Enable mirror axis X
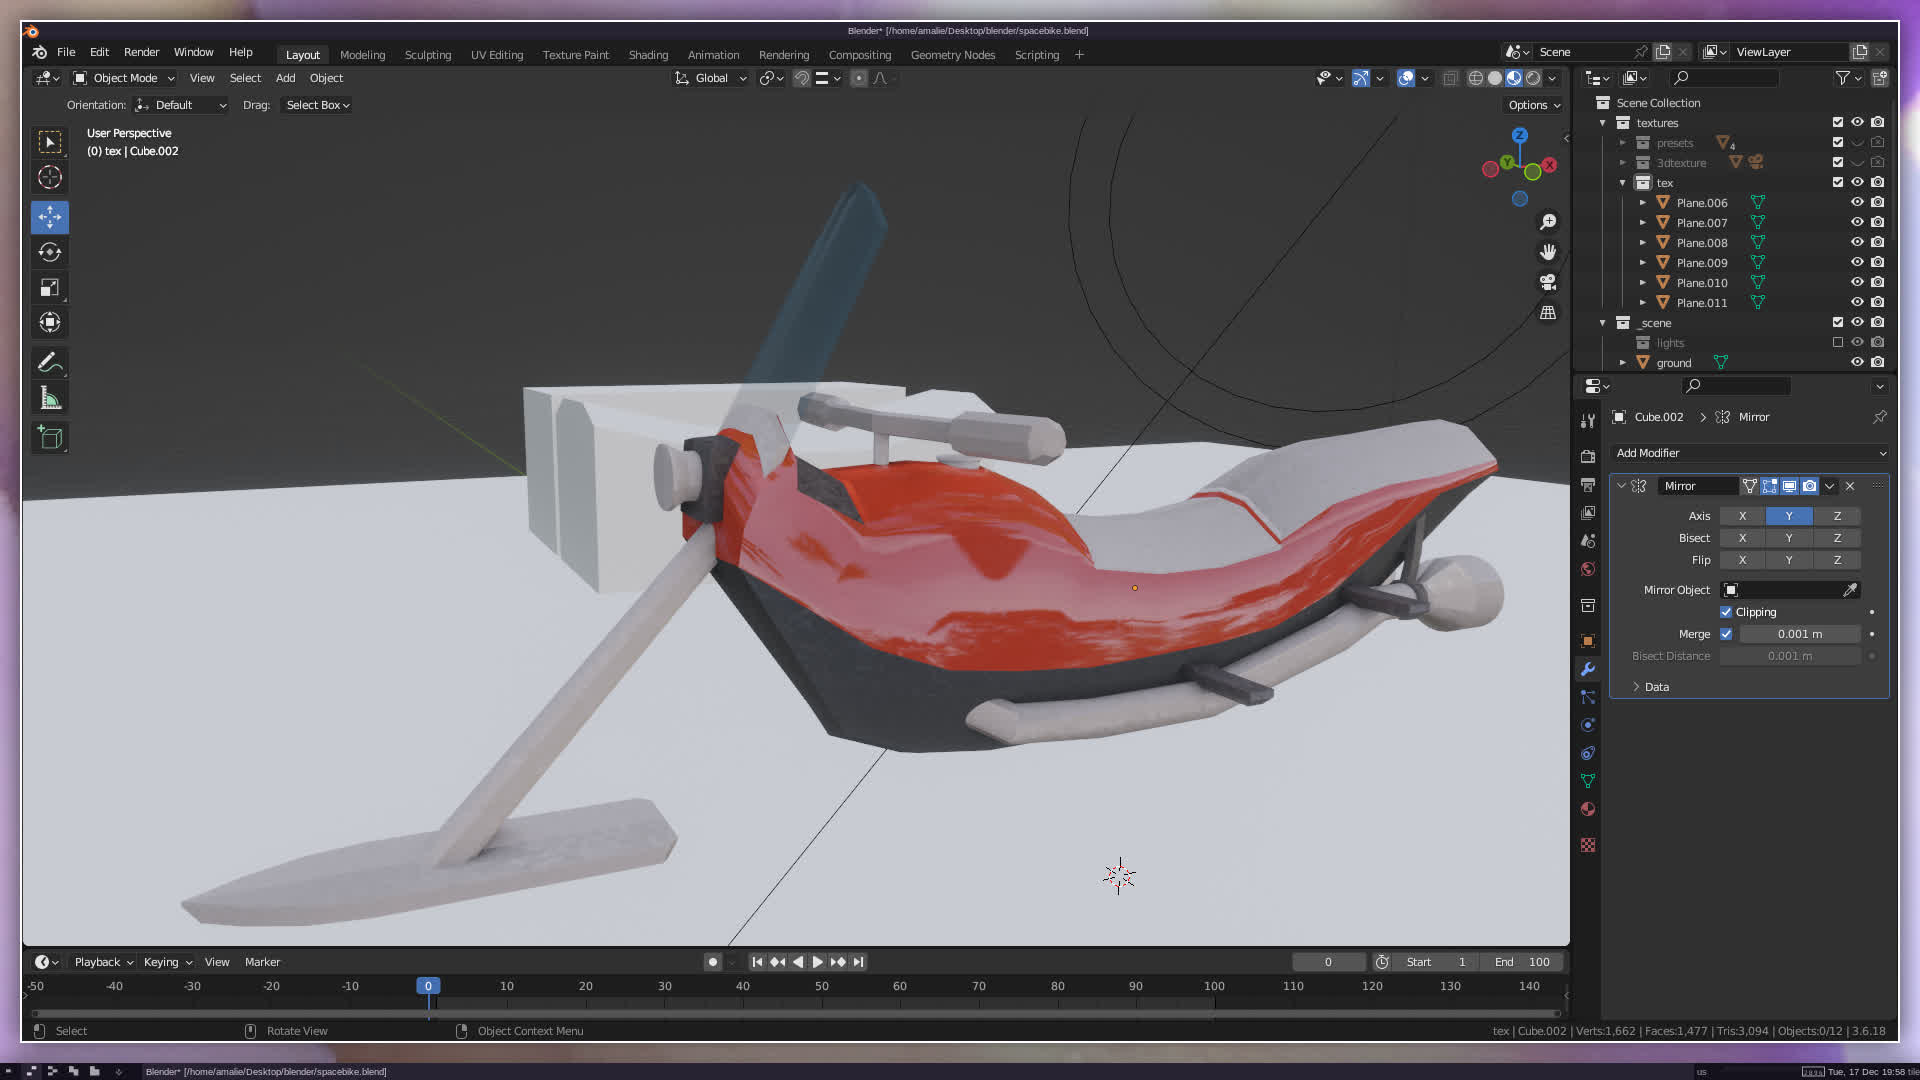The height and width of the screenshot is (1080, 1920). [x=1742, y=516]
